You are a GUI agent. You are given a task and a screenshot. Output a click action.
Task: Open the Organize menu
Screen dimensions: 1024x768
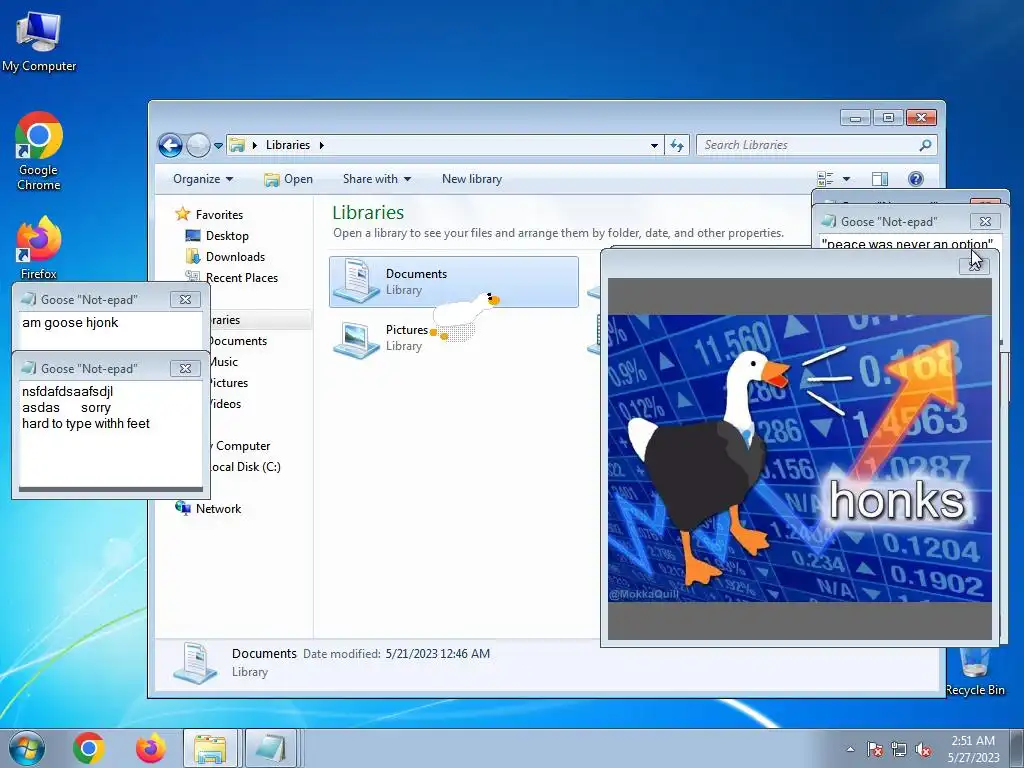[202, 179]
